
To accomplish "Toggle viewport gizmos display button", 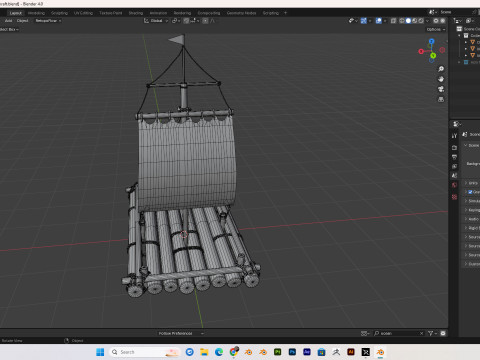I will (x=364, y=21).
